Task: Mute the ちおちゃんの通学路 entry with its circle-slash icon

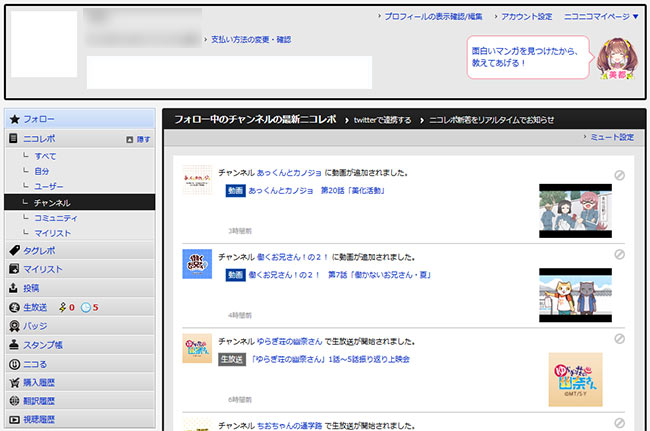Action: [x=619, y=423]
